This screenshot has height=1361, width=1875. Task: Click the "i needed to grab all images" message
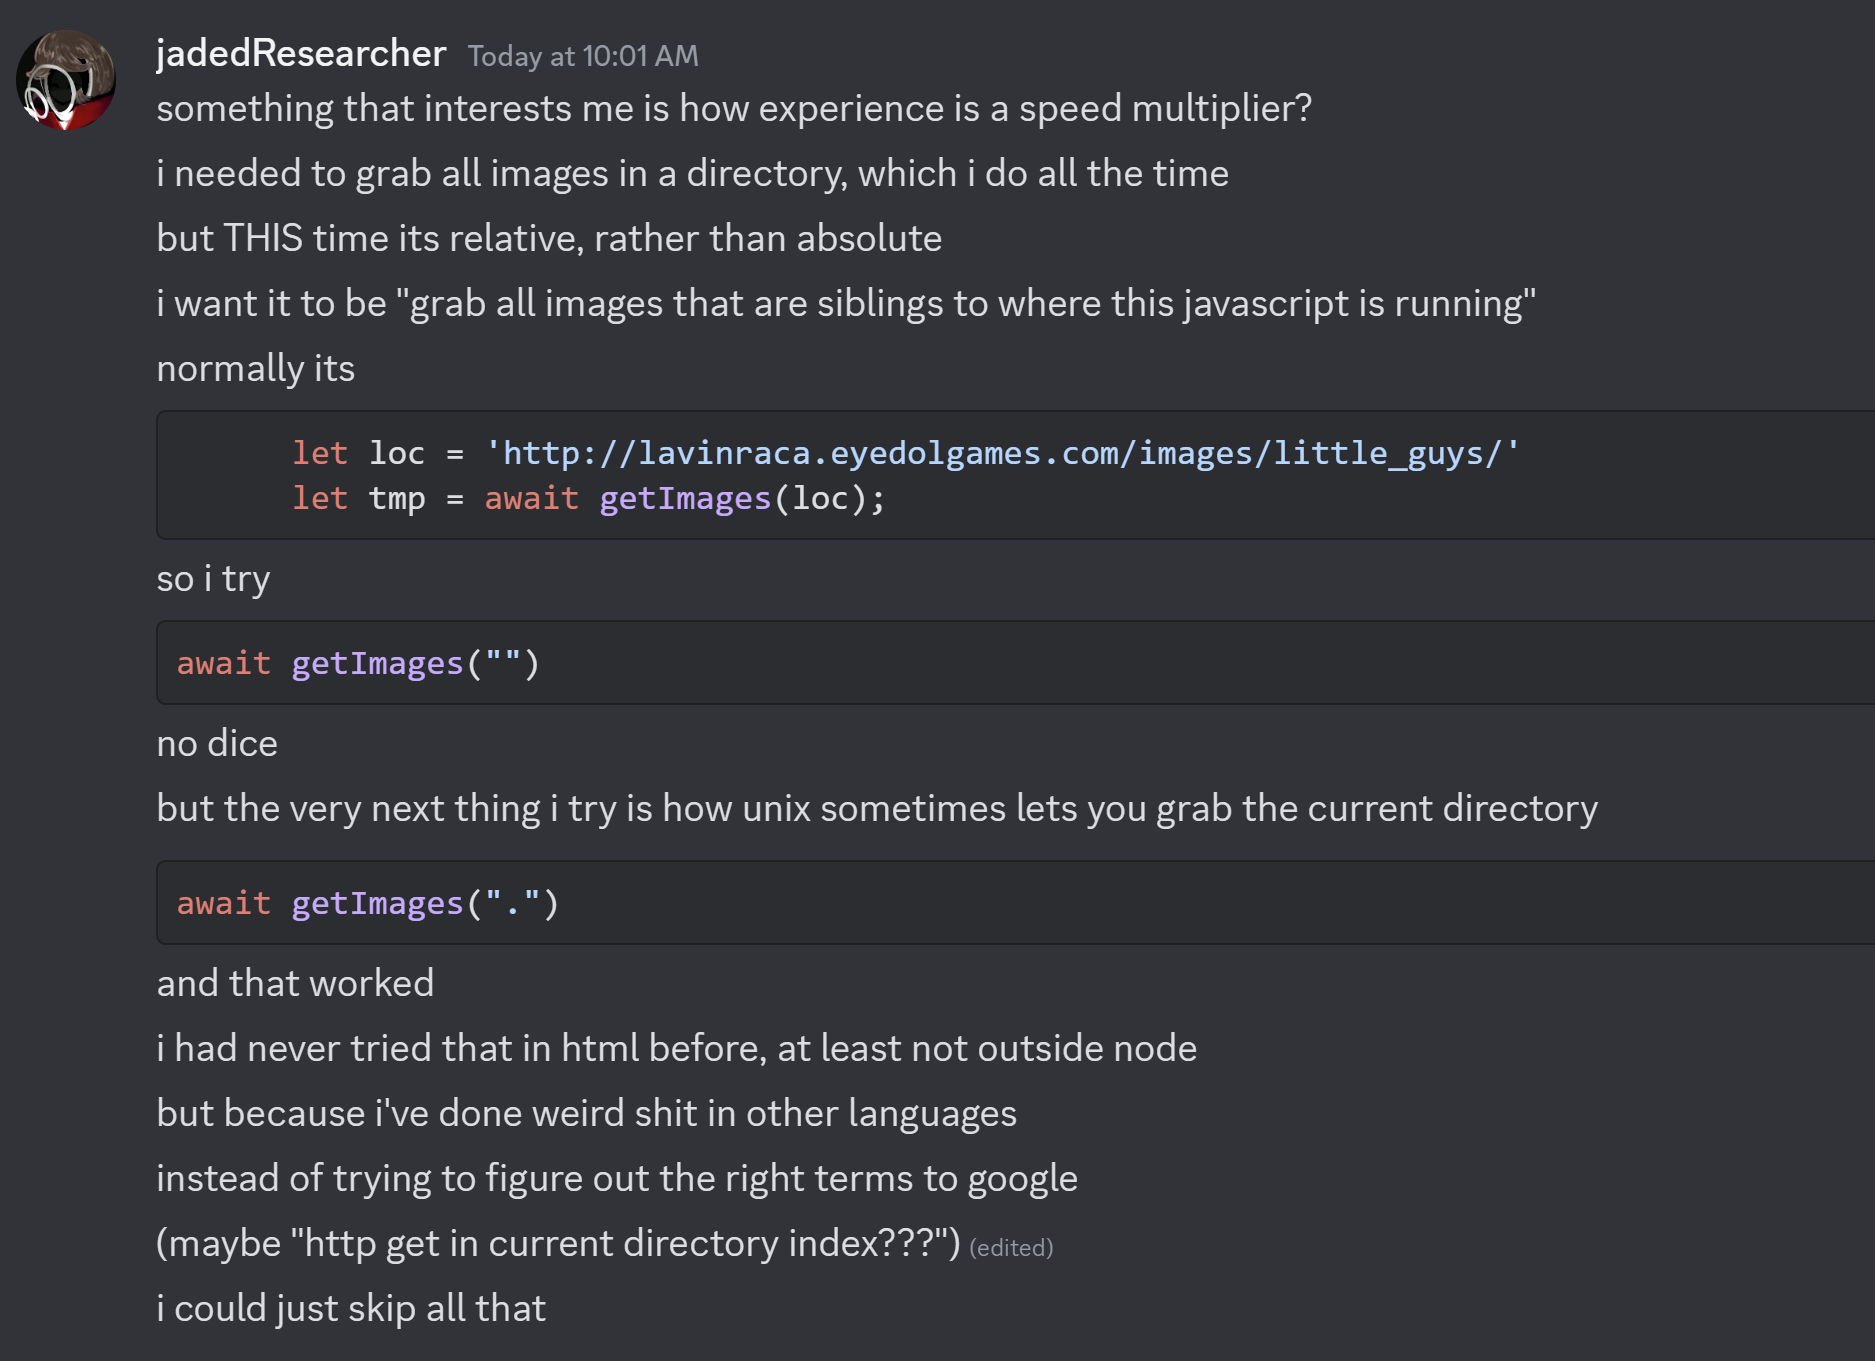click(x=692, y=173)
